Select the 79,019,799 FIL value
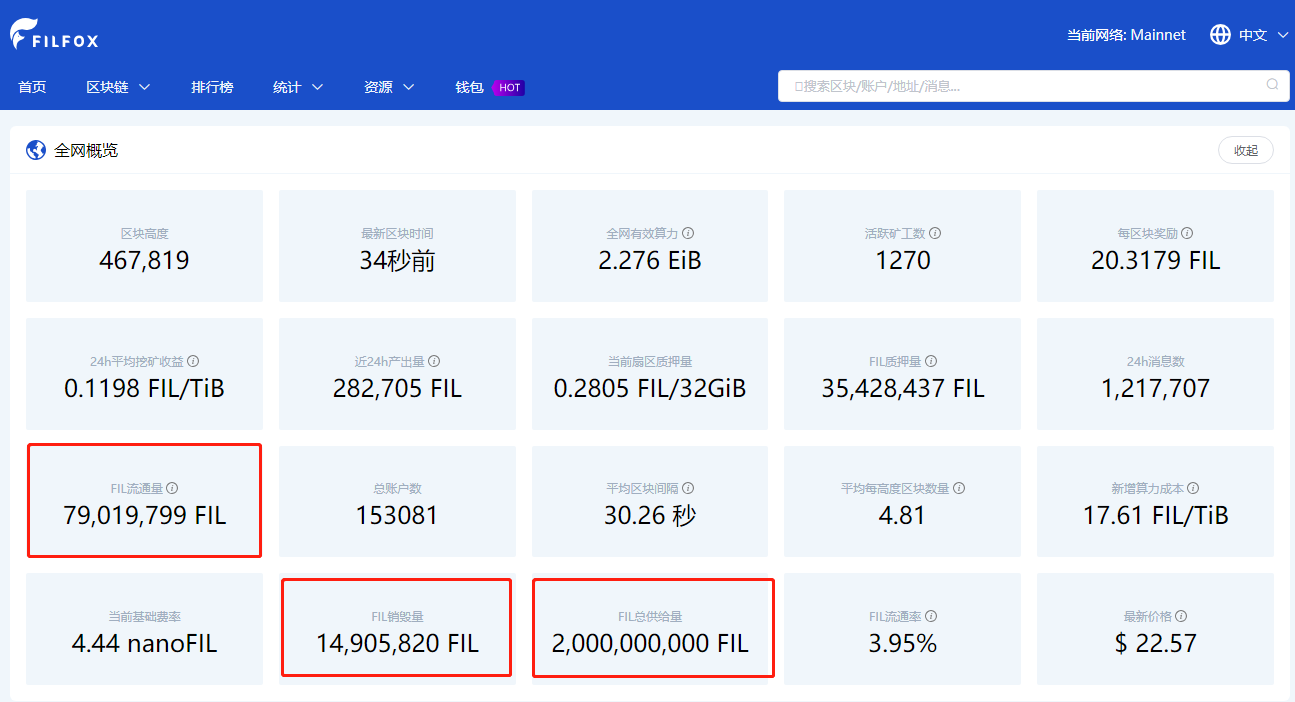The width and height of the screenshot is (1295, 702). pyautogui.click(x=144, y=516)
